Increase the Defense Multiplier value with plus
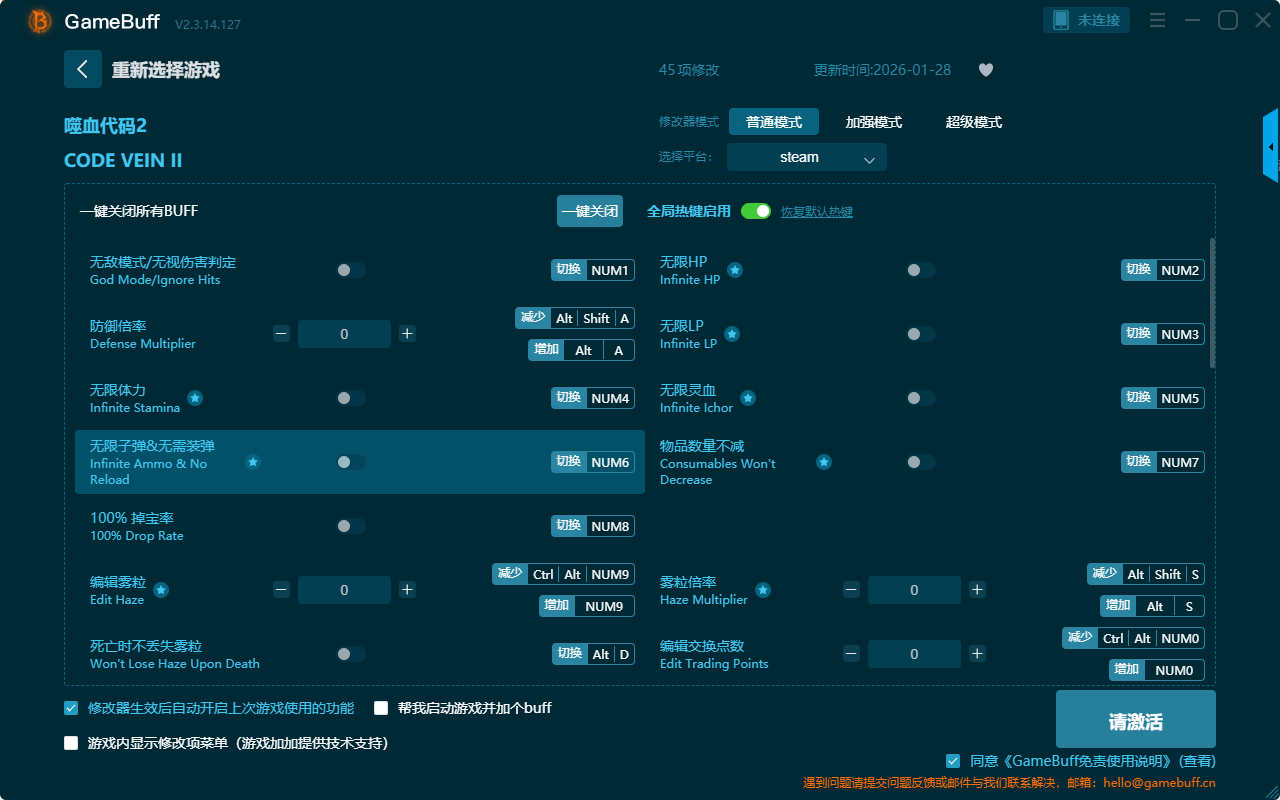The width and height of the screenshot is (1280, 800). 407,334
